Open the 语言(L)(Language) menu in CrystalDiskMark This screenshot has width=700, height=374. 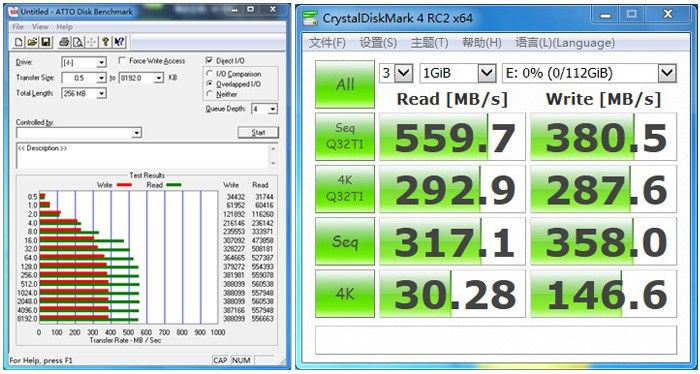click(x=565, y=43)
